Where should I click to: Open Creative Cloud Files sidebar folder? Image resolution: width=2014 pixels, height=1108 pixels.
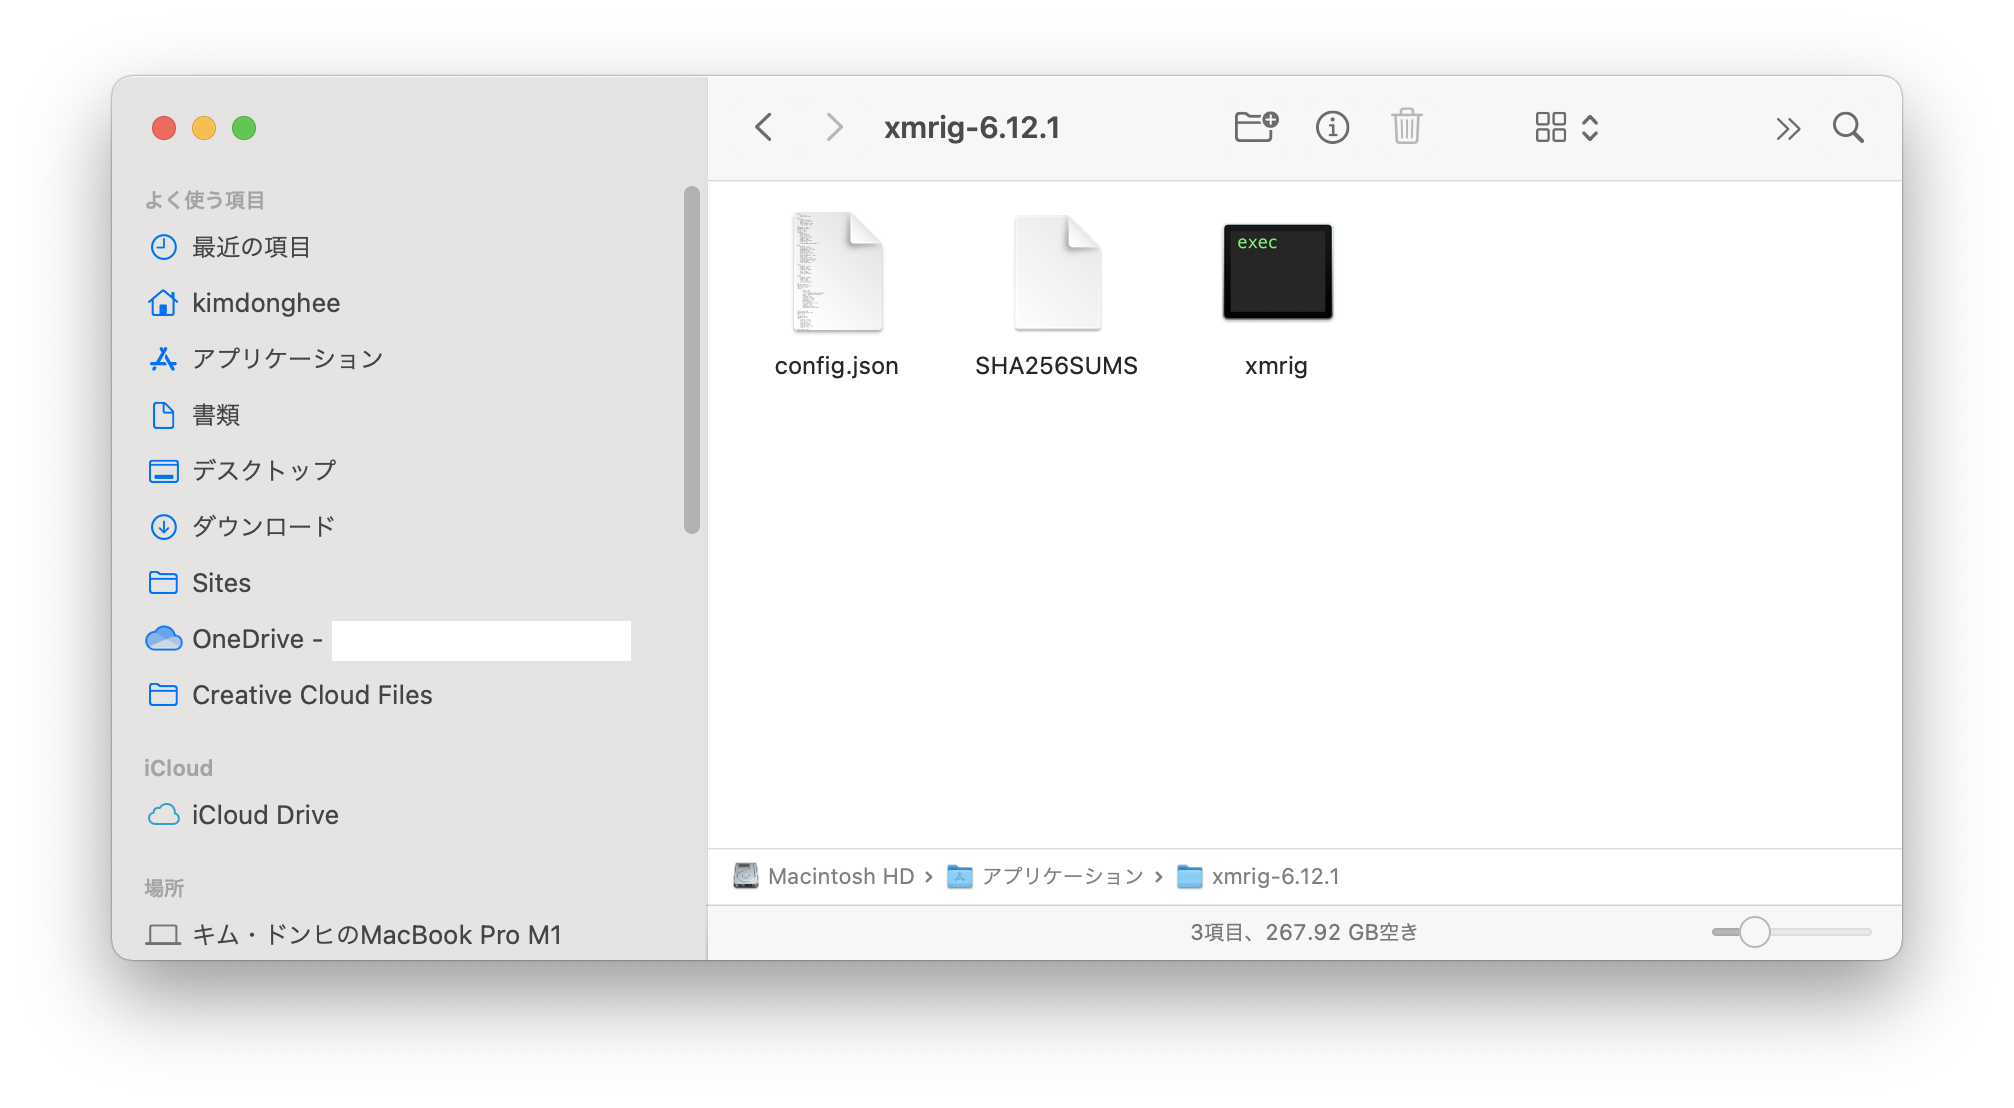pyautogui.click(x=311, y=695)
